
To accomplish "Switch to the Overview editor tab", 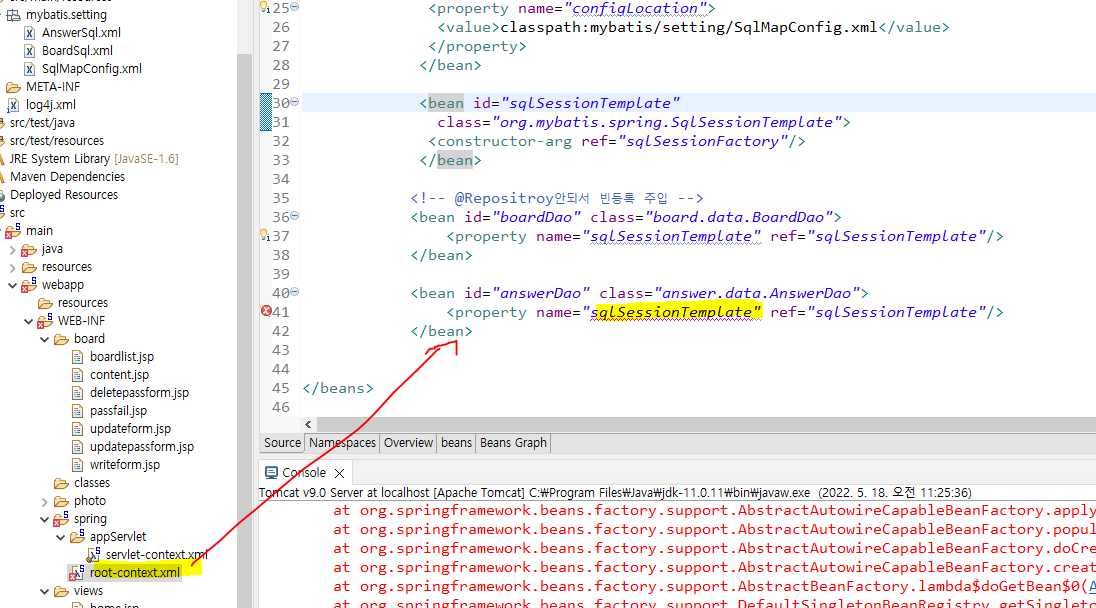I will pyautogui.click(x=408, y=442).
